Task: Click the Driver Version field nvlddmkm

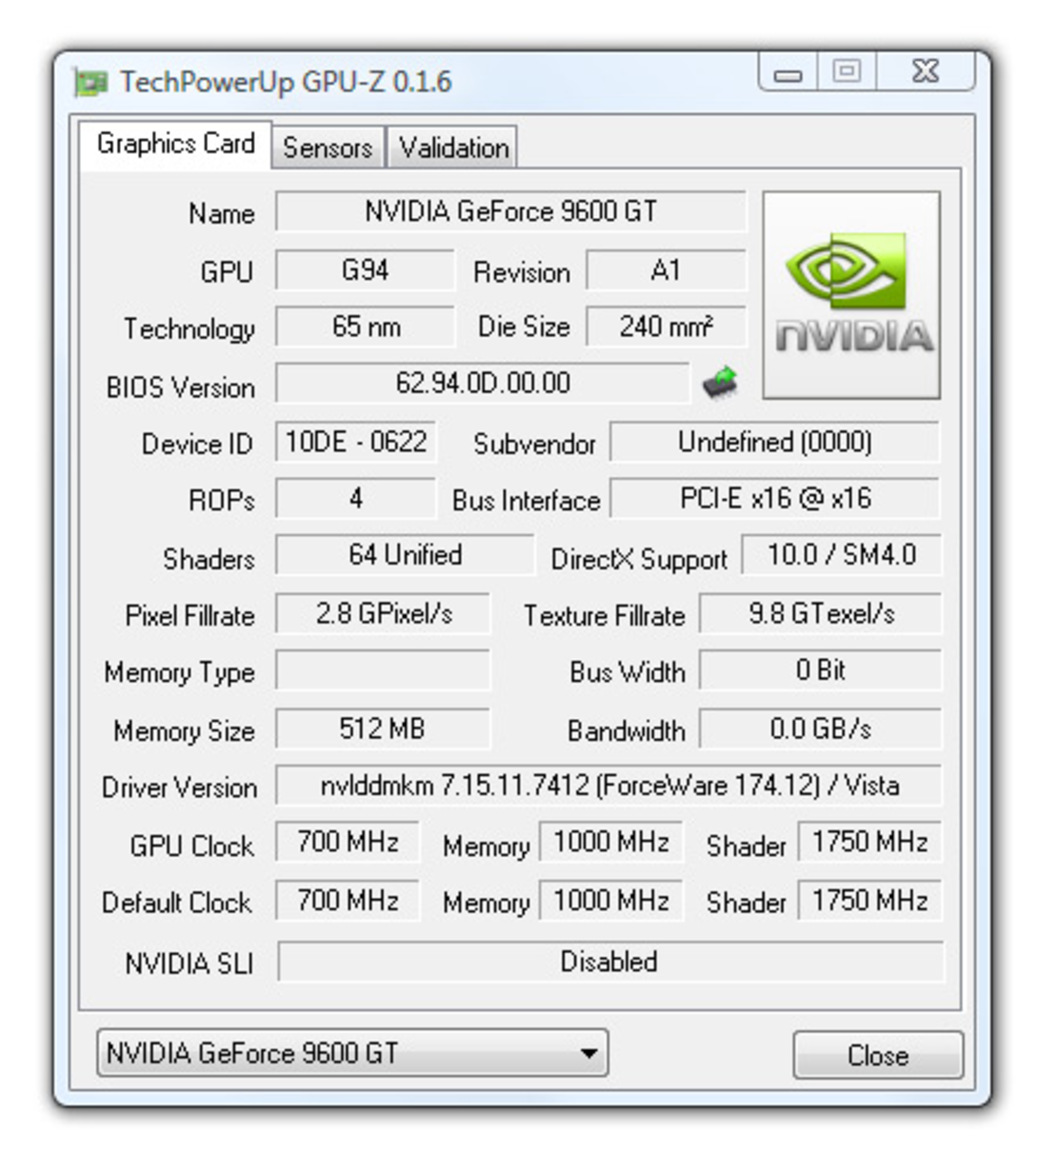Action: point(608,785)
